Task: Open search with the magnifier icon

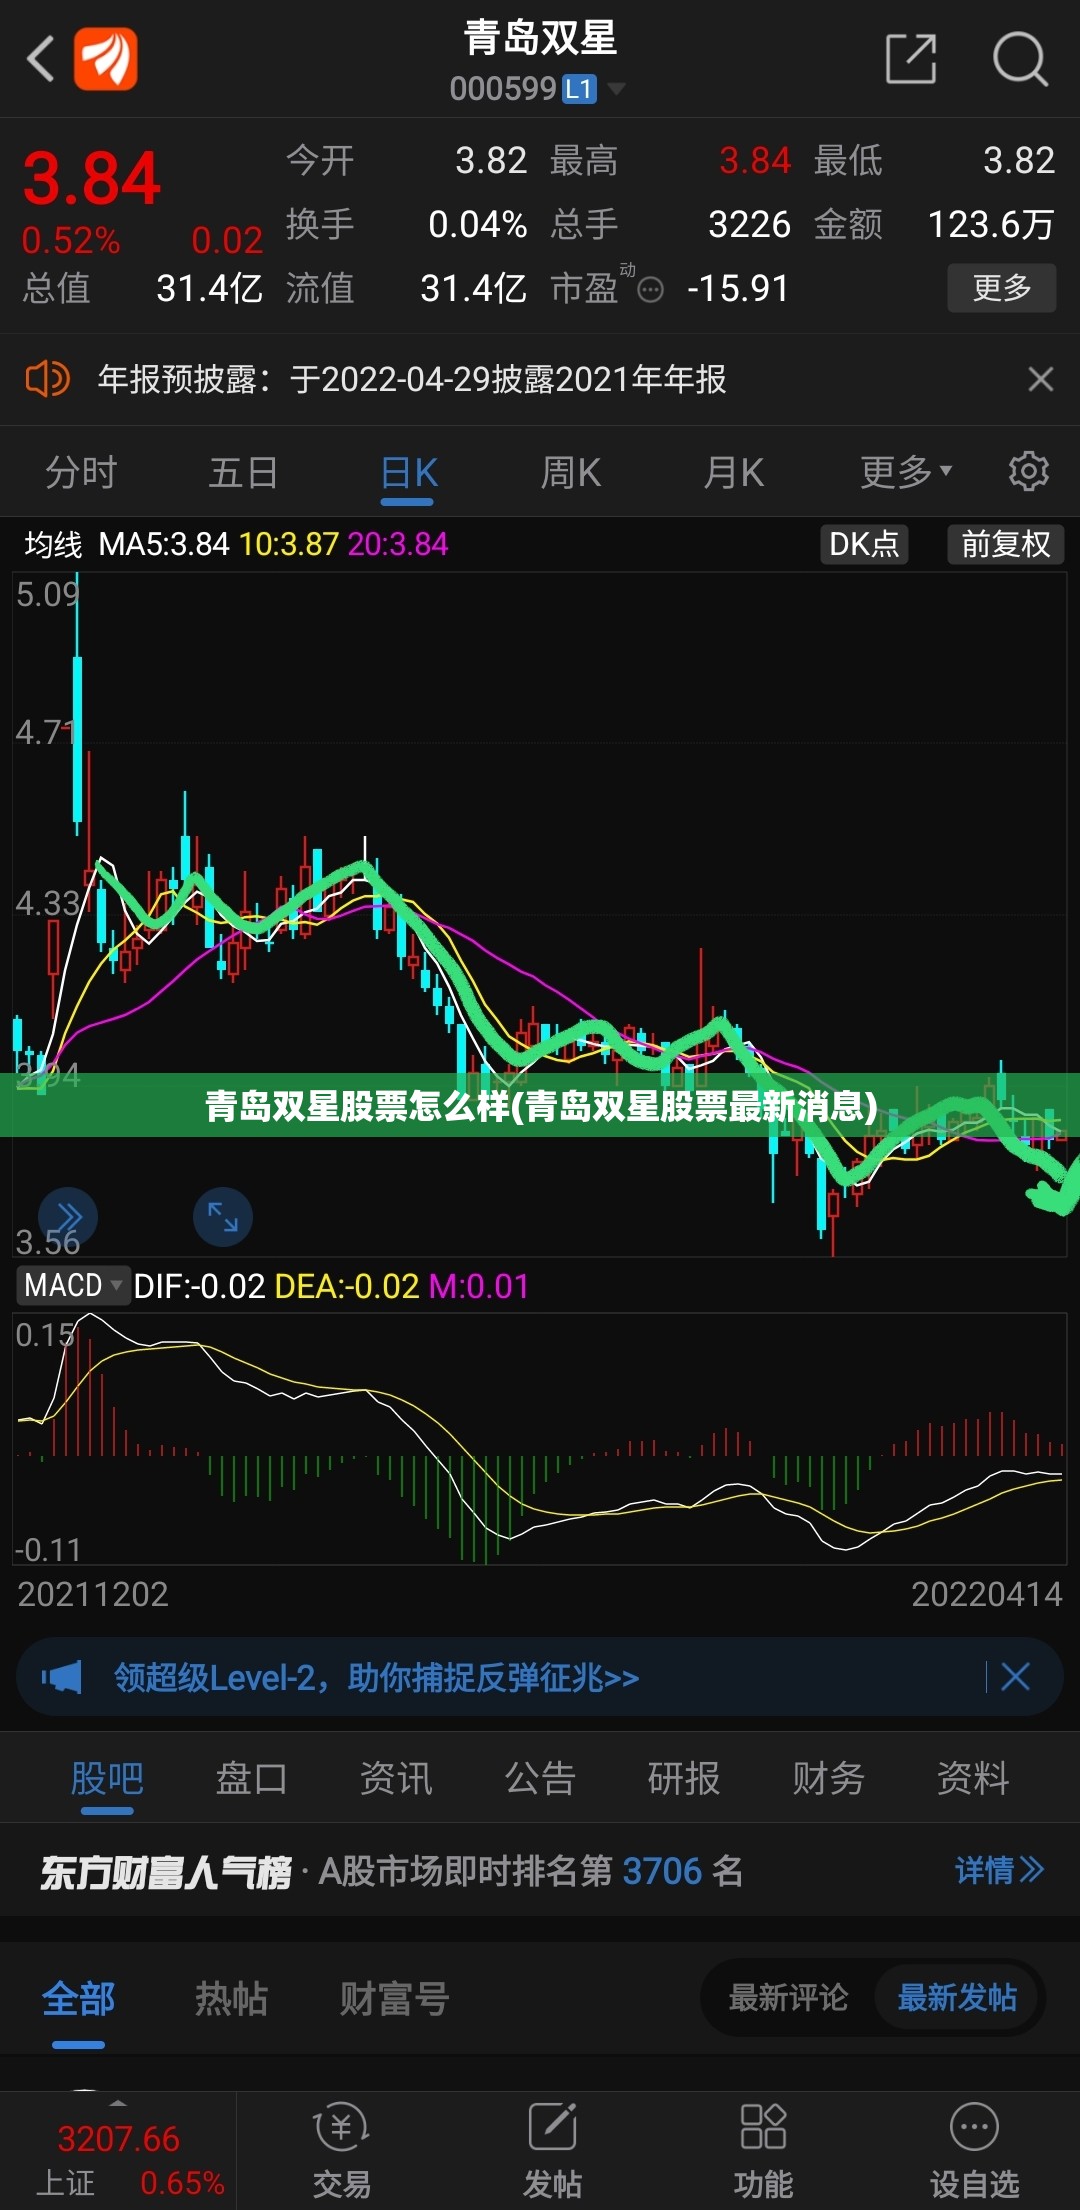Action: [x=1020, y=59]
